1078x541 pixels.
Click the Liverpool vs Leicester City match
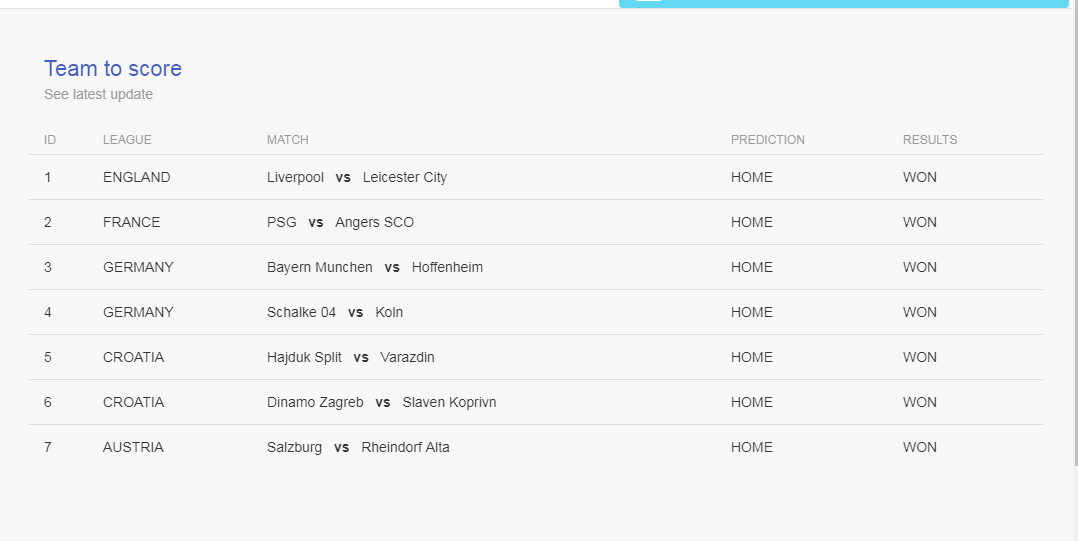(x=357, y=177)
